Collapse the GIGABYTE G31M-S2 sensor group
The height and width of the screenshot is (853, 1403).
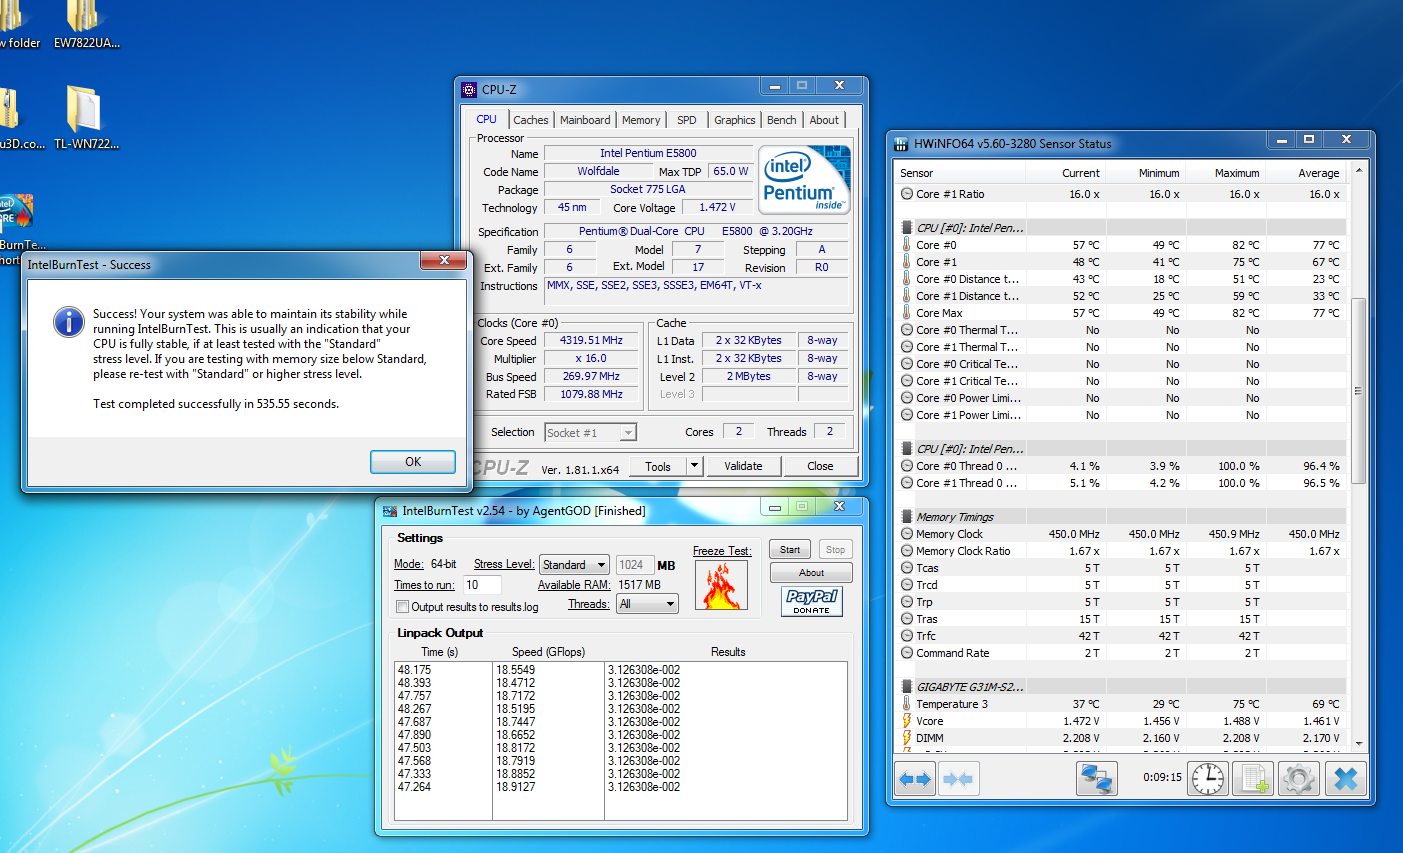907,687
